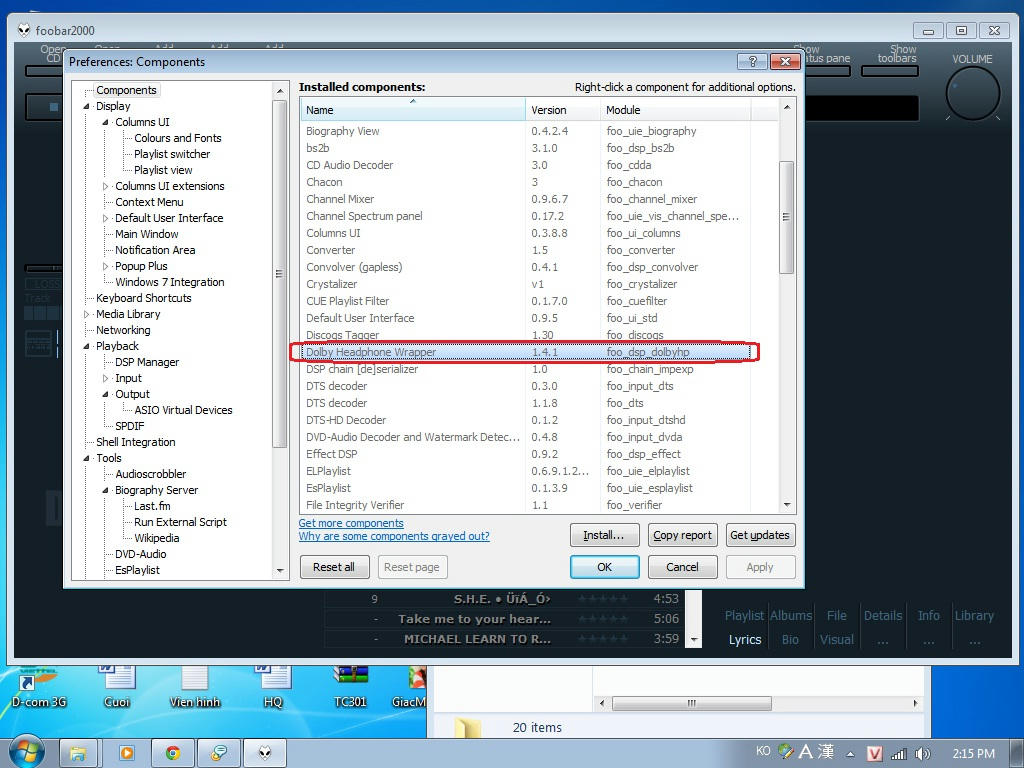Click Get updates button
Image resolution: width=1024 pixels, height=768 pixels.
pyautogui.click(x=760, y=535)
